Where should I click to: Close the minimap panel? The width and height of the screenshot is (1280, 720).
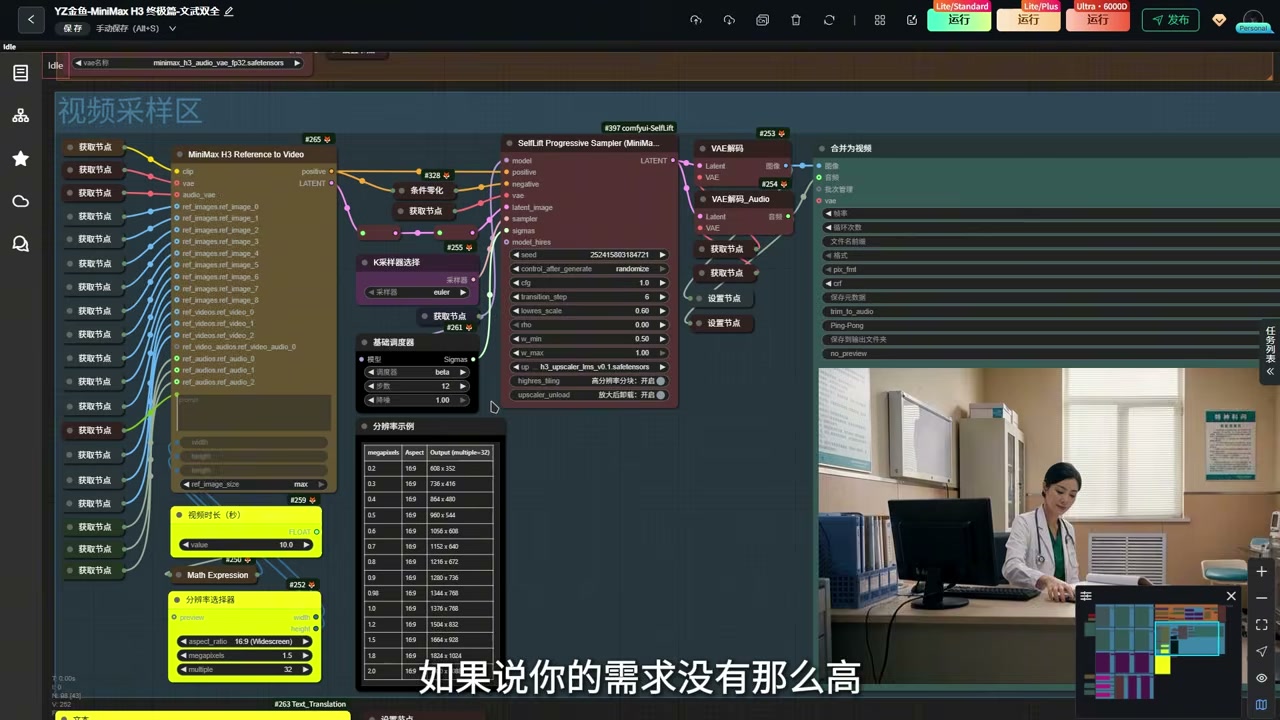point(1231,597)
